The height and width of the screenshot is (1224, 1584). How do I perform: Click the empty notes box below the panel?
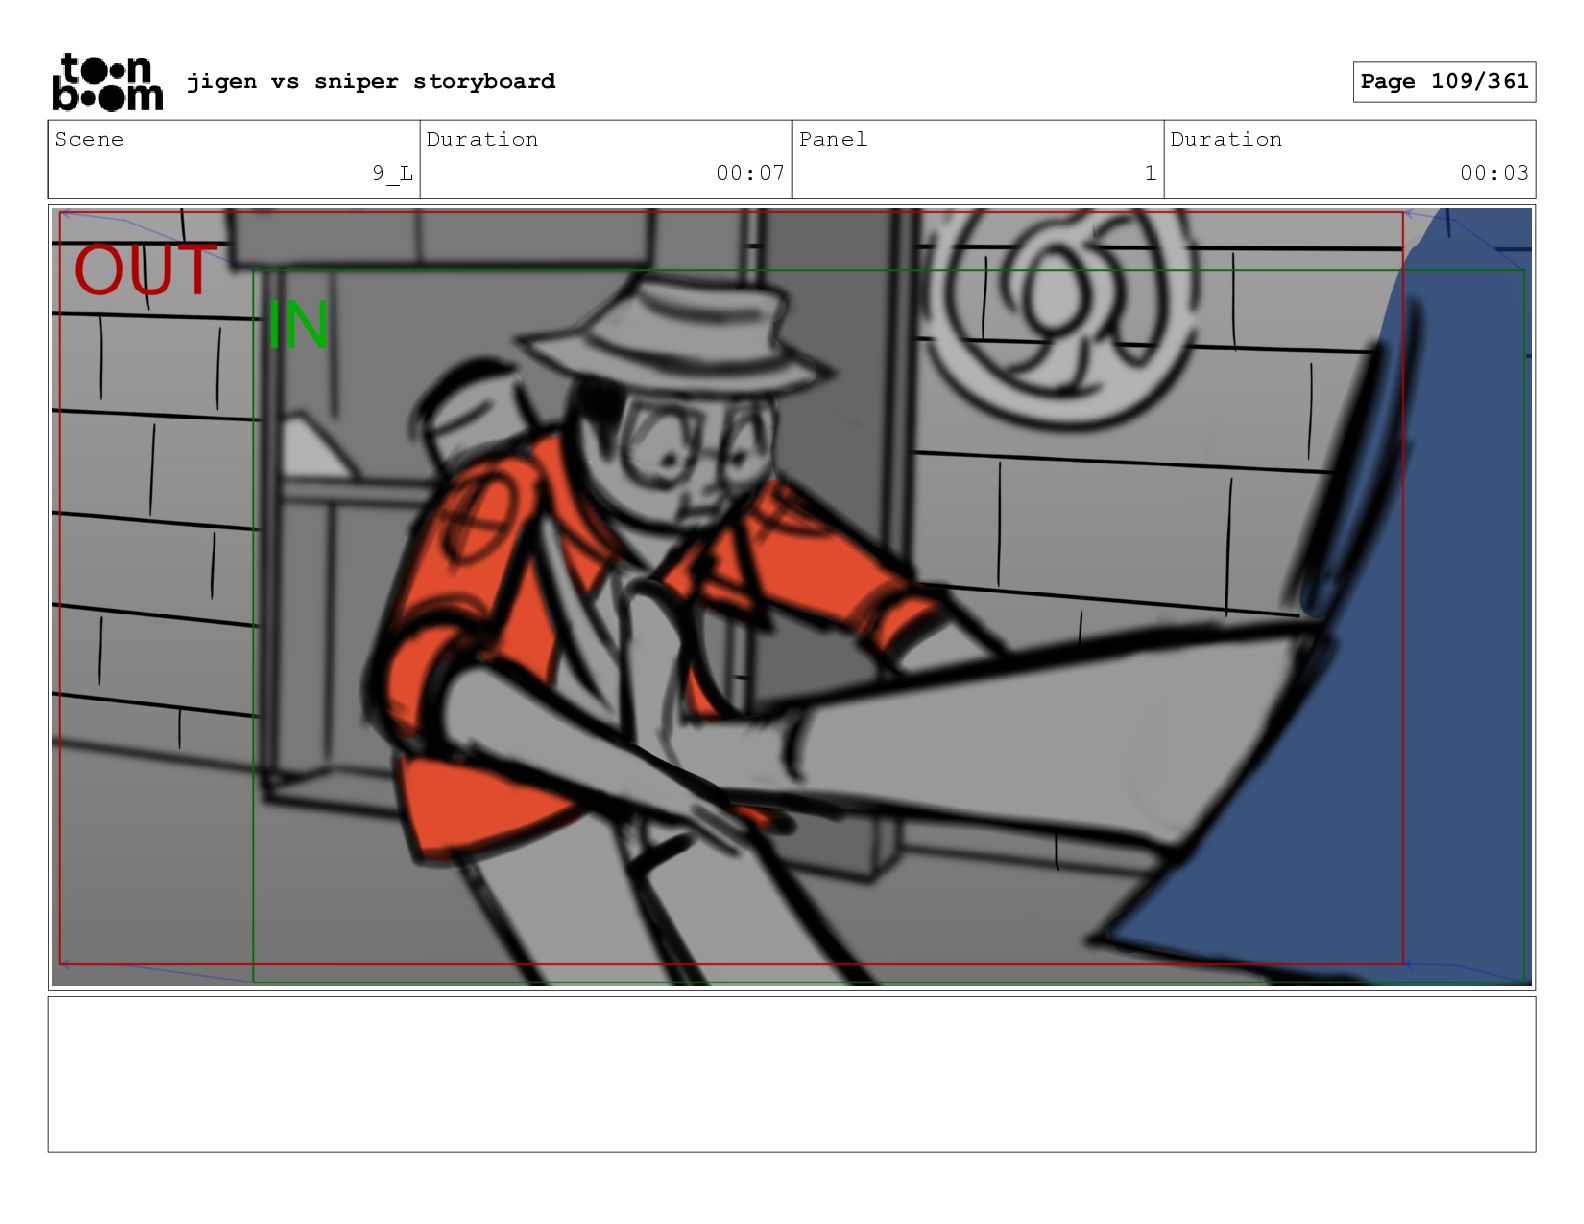792,1074
